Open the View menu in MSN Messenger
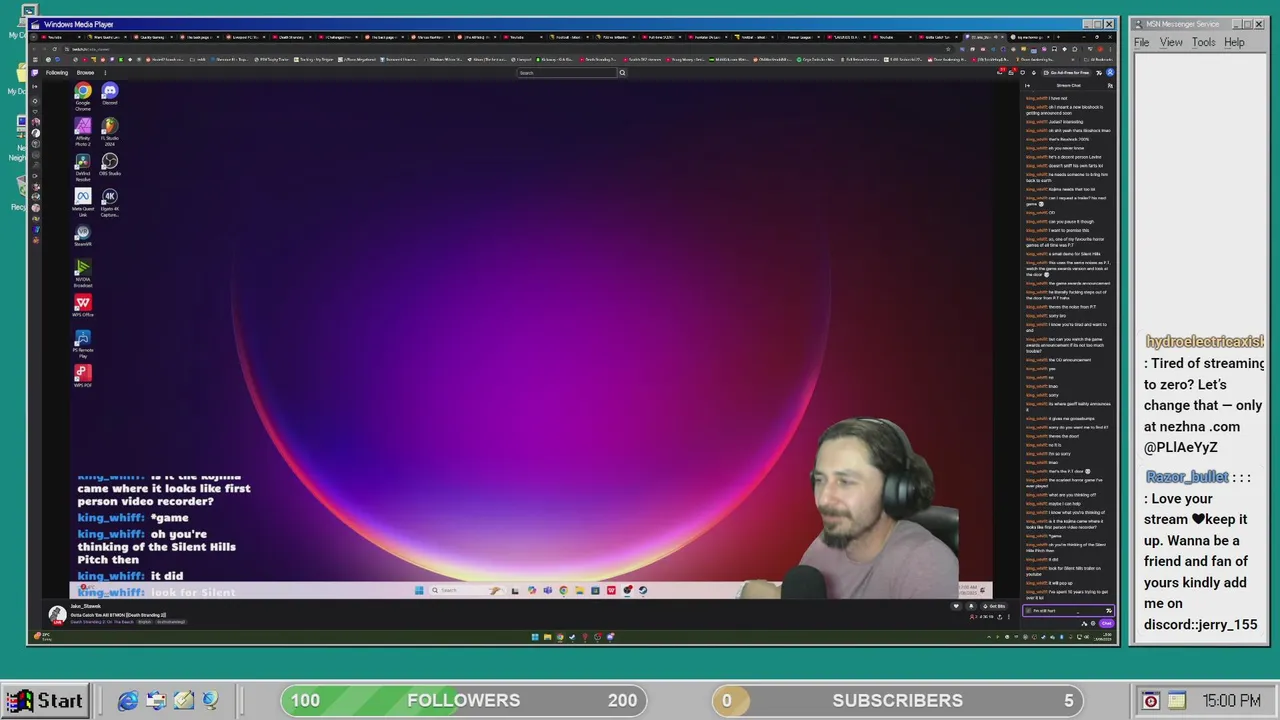This screenshot has height=720, width=1280. pos(1171,42)
